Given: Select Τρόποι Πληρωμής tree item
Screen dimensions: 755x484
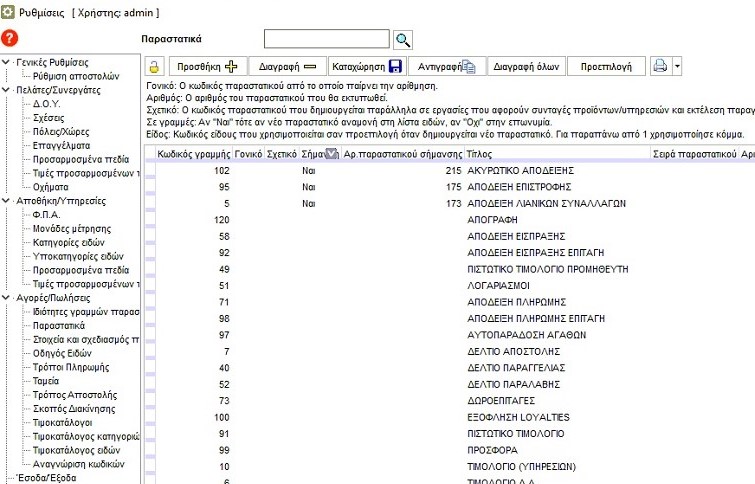Looking at the screenshot, I should tap(71, 367).
